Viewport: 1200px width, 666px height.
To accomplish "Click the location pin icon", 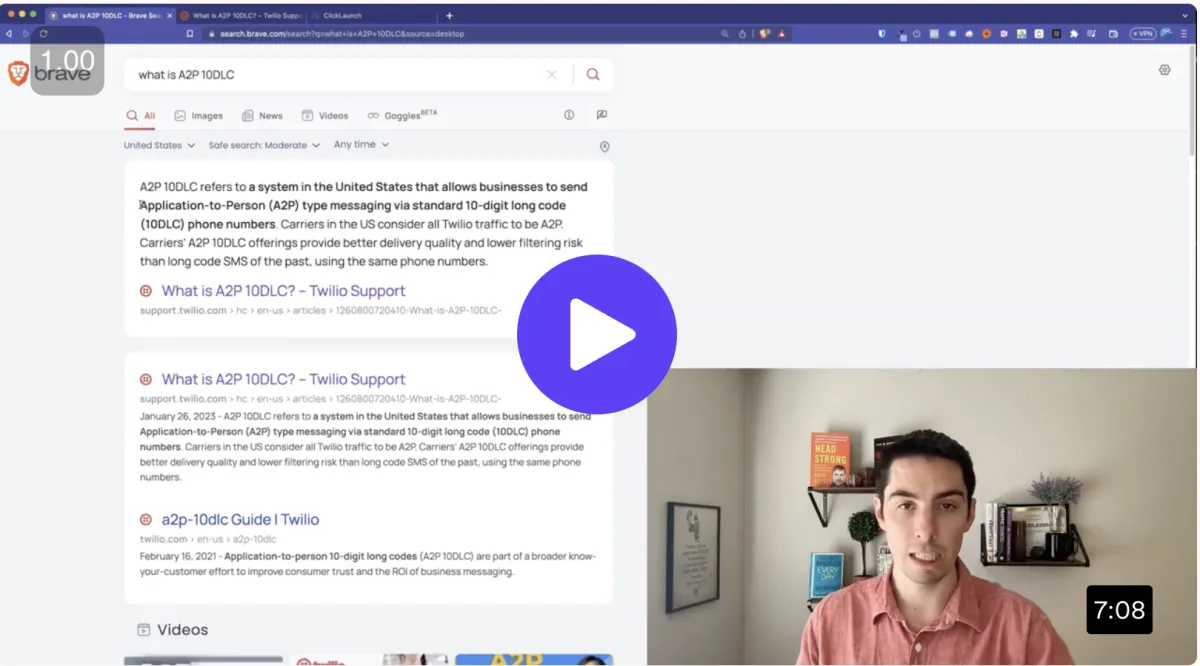I will (604, 147).
